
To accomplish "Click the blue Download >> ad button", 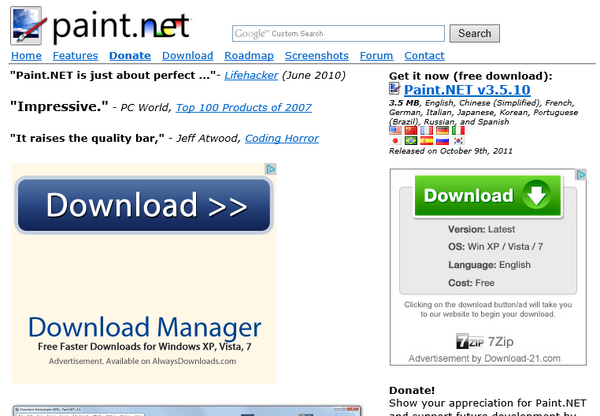I will (x=144, y=207).
